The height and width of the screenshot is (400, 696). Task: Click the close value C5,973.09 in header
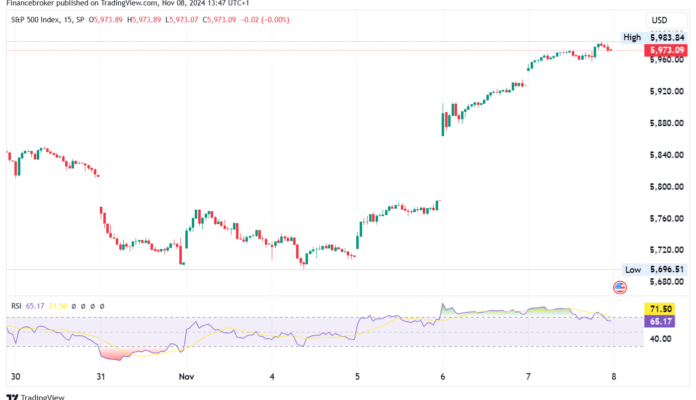coord(219,20)
